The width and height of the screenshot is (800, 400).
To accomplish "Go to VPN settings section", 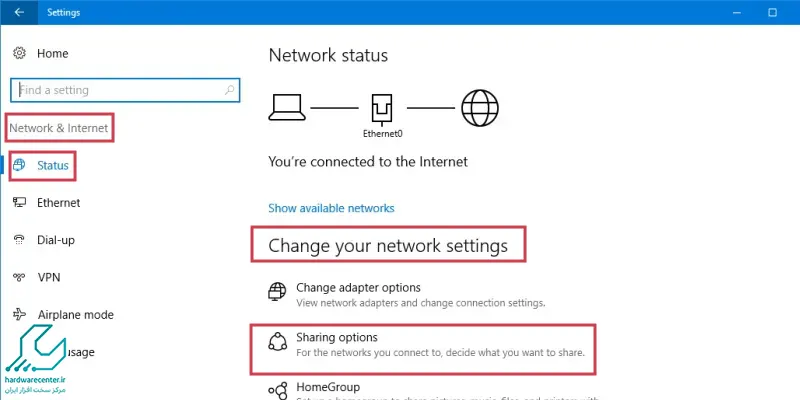I will 49,277.
